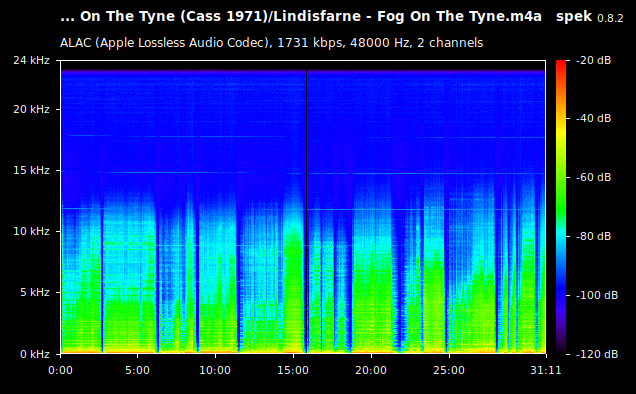The image size is (636, 394).
Task: Click the file title ending 'Fog On The Tyne.m4a'
Action: pyautogui.click(x=301, y=17)
